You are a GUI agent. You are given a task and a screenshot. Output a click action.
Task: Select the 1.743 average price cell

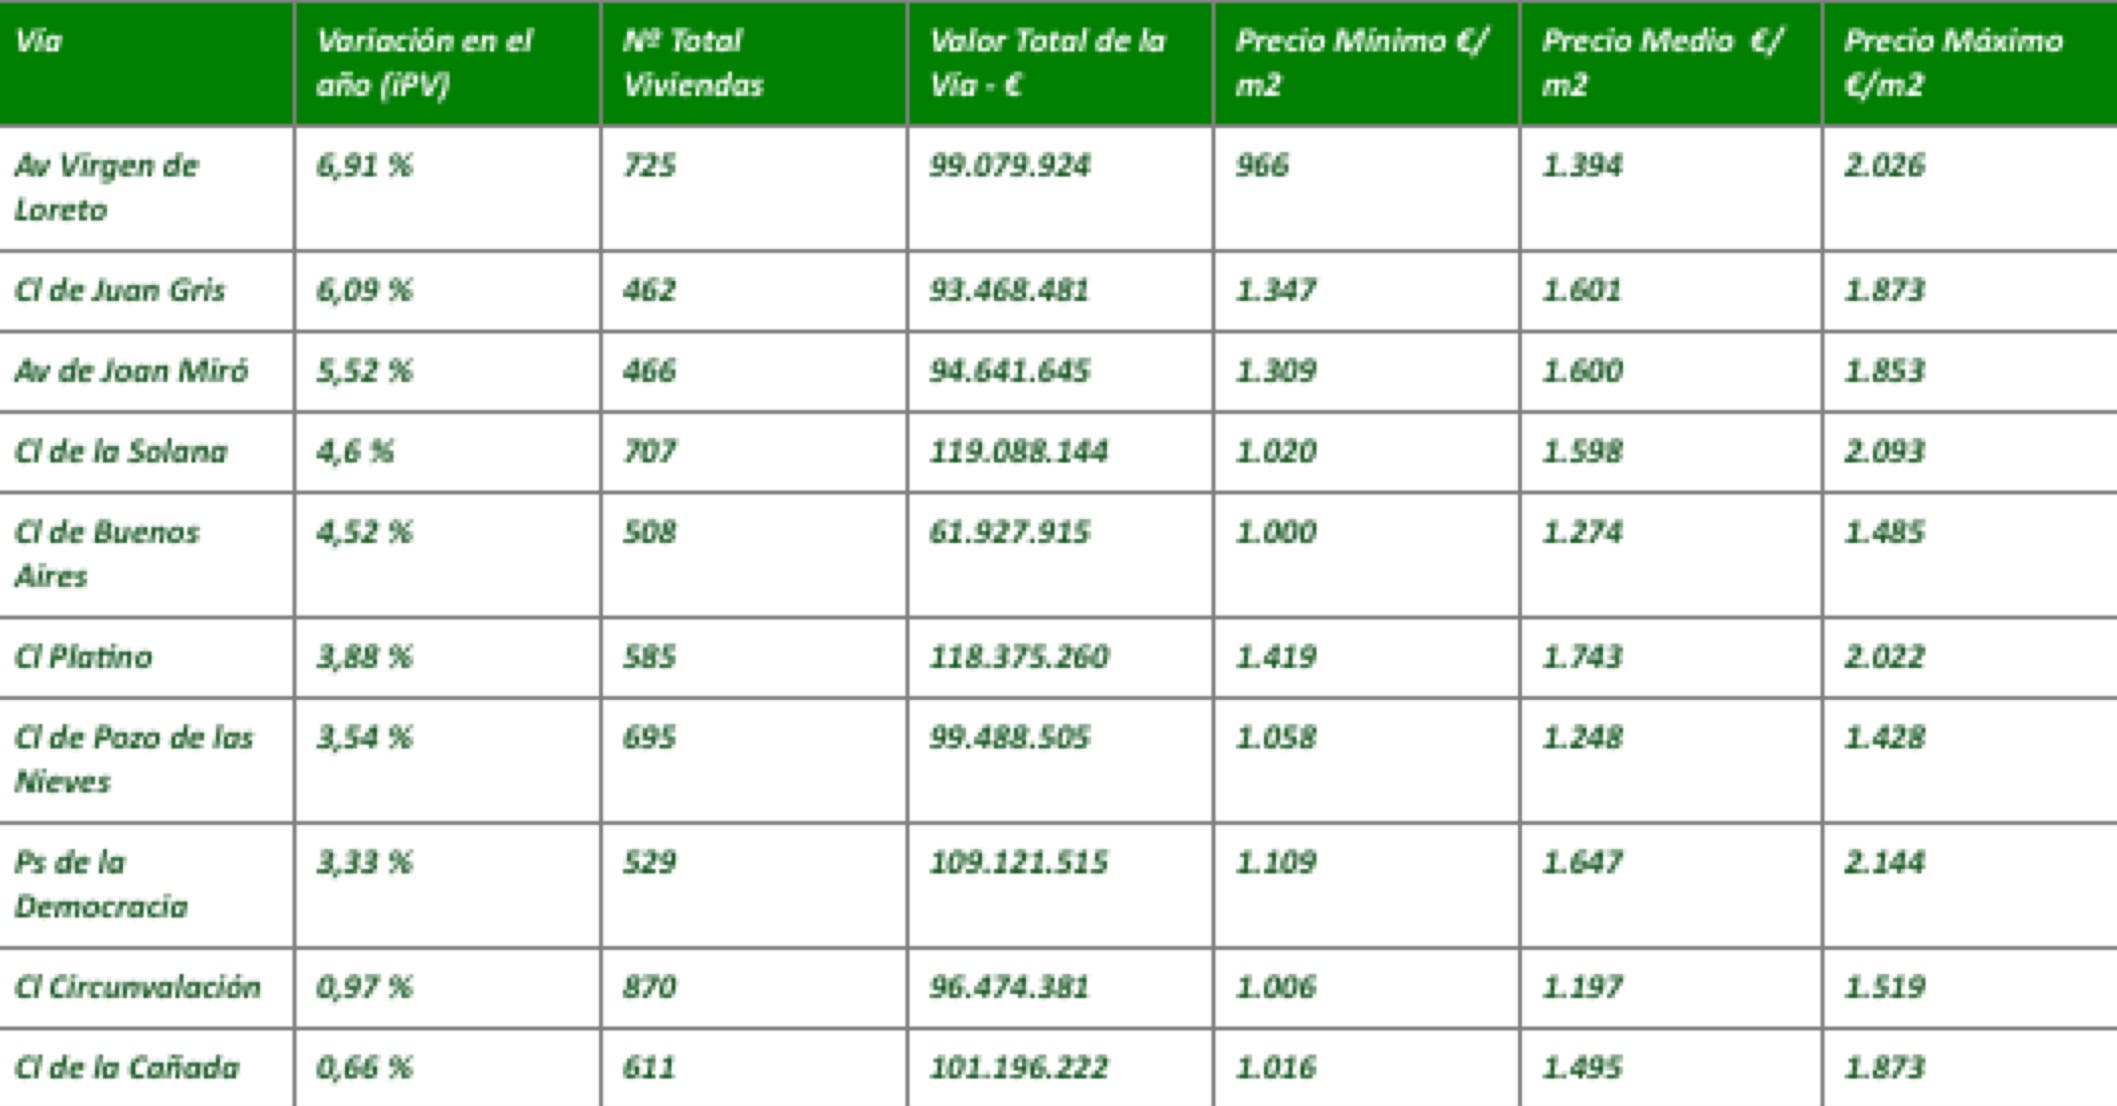[1581, 657]
